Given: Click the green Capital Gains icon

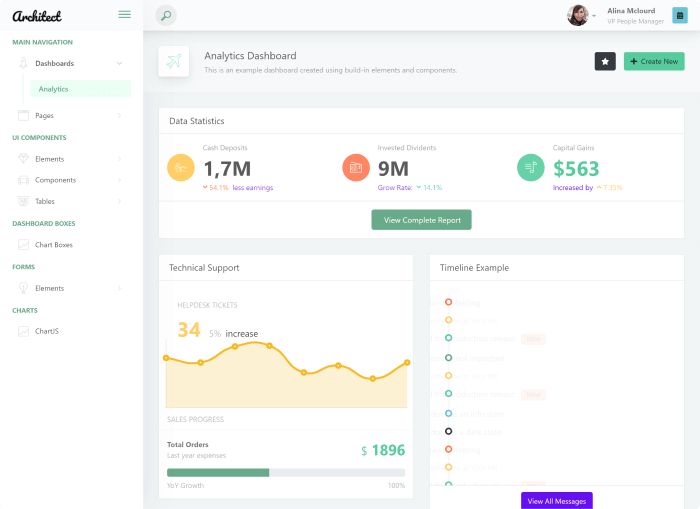Looking at the screenshot, I should click(531, 167).
